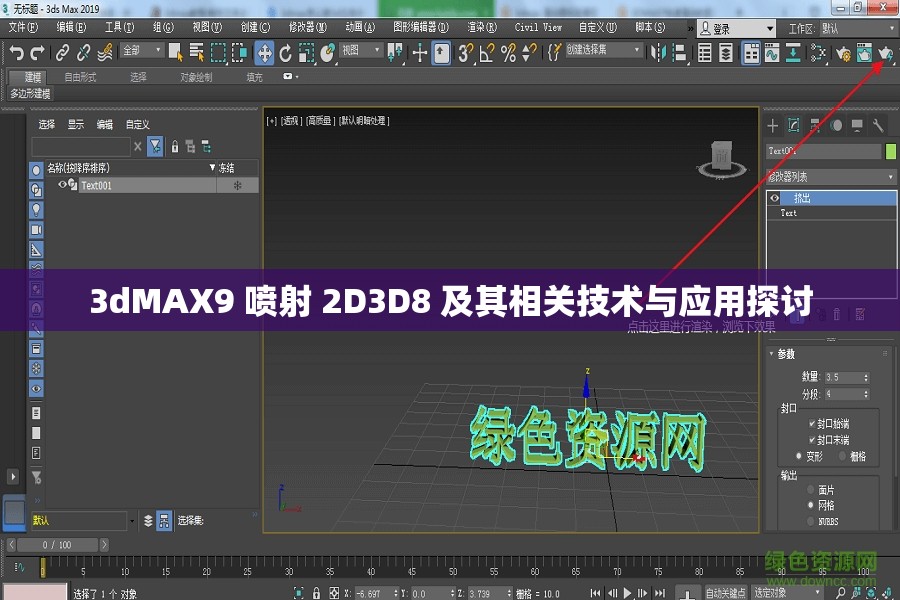Open the 登录 sign-in dropdown
The height and width of the screenshot is (600, 900).
pos(736,28)
